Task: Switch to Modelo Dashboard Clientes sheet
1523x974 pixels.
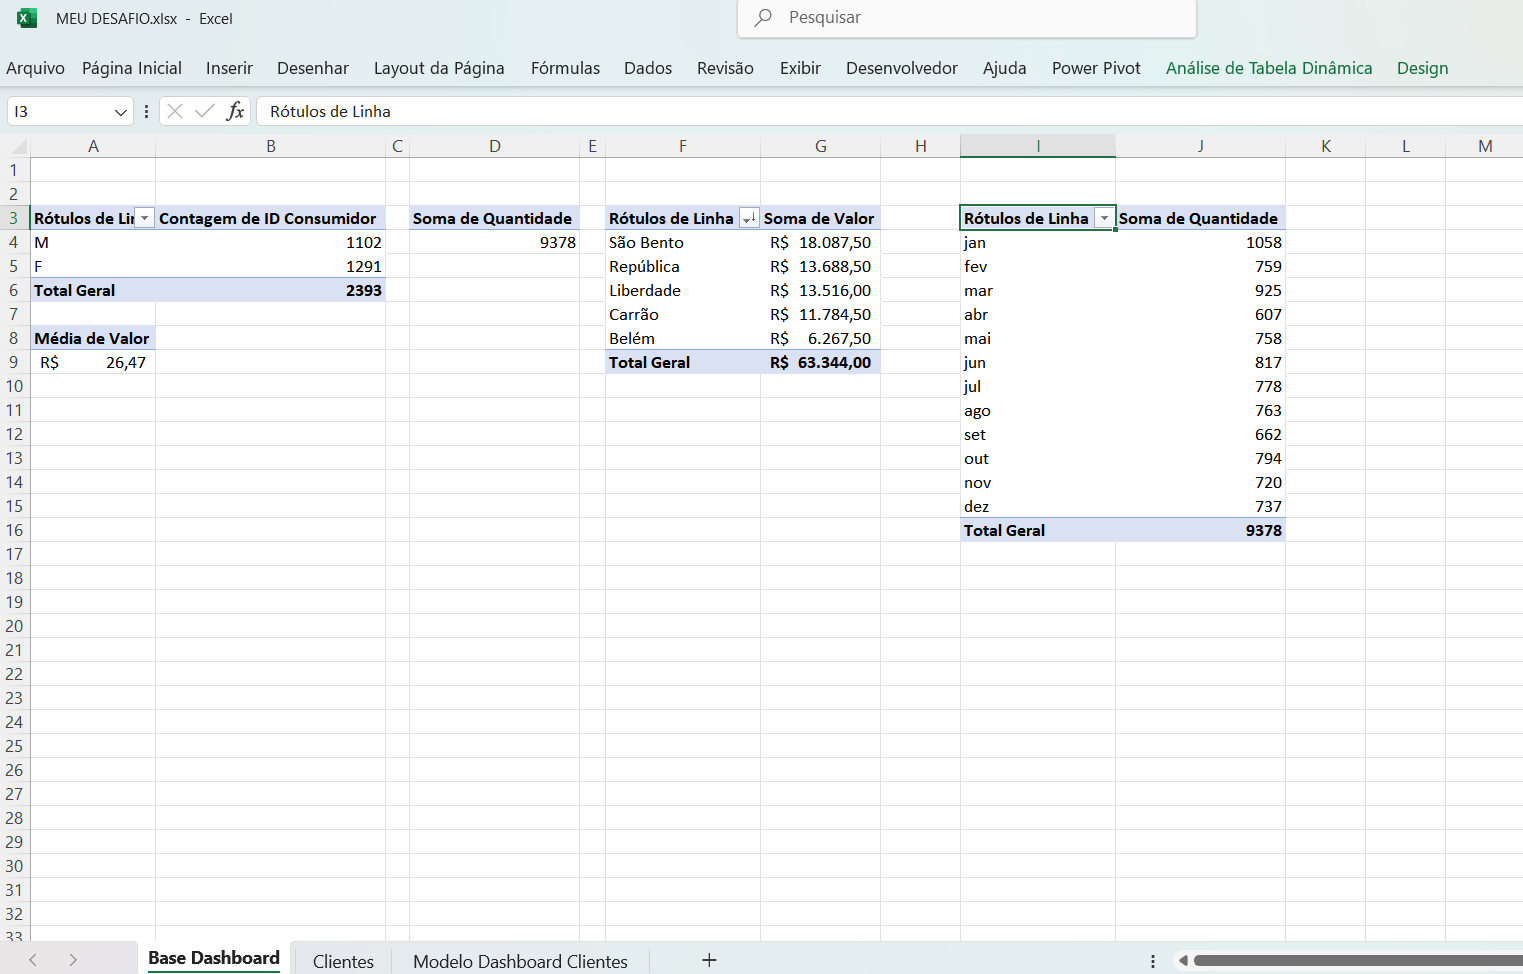Action: tap(520, 961)
